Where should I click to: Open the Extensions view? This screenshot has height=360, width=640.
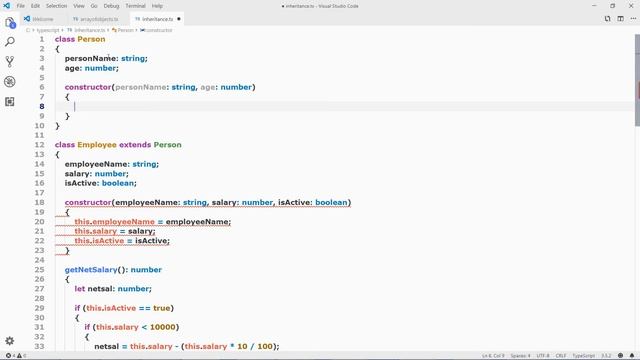pos(10,101)
